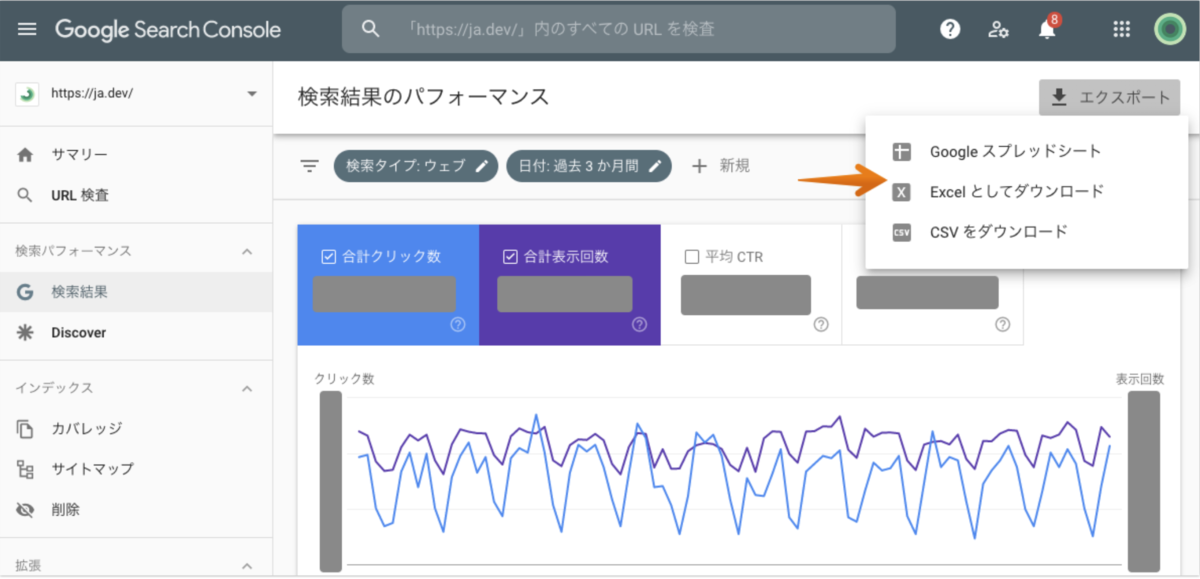Open users and permissions icon

tap(998, 29)
